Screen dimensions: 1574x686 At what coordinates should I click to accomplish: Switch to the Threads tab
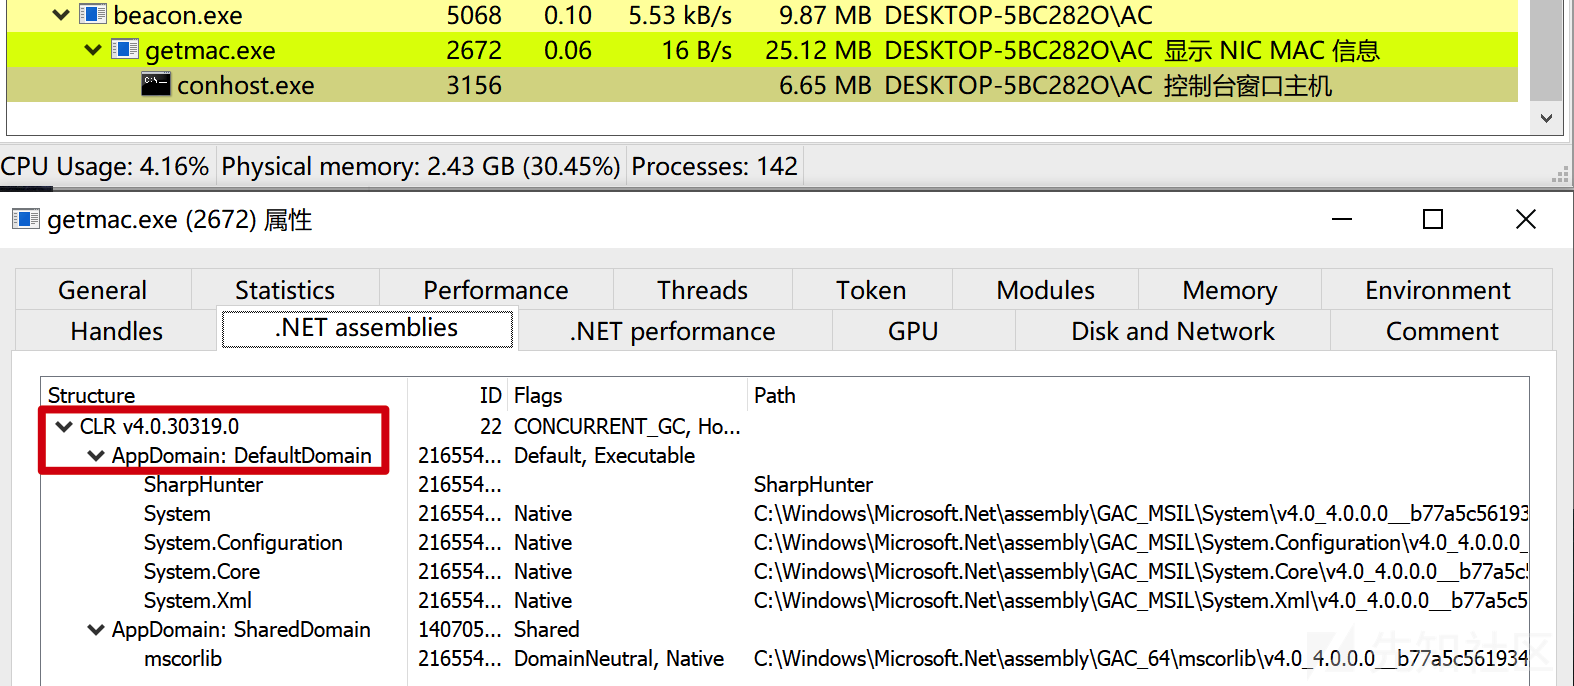click(x=702, y=290)
